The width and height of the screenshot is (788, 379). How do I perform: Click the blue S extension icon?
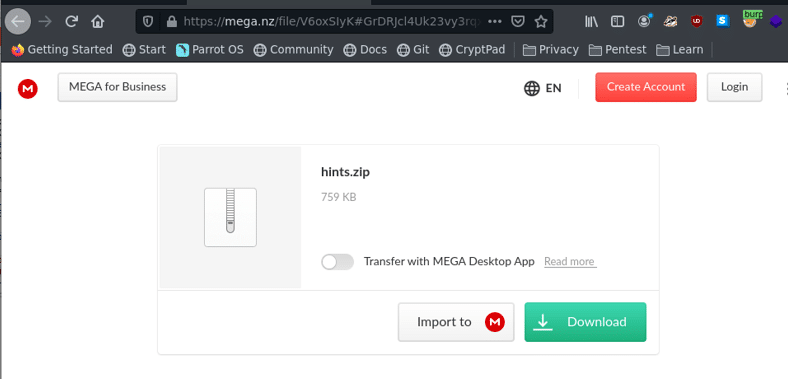click(x=723, y=21)
